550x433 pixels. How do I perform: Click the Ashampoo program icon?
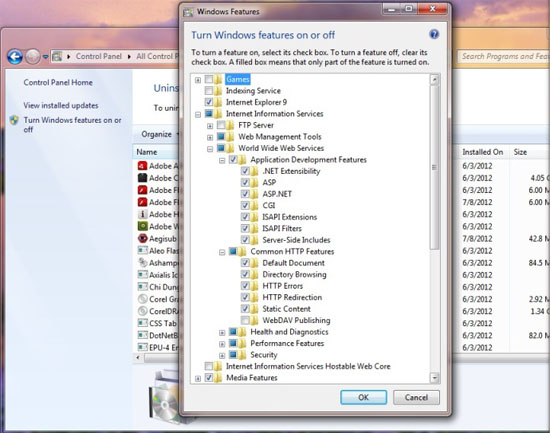[142, 263]
